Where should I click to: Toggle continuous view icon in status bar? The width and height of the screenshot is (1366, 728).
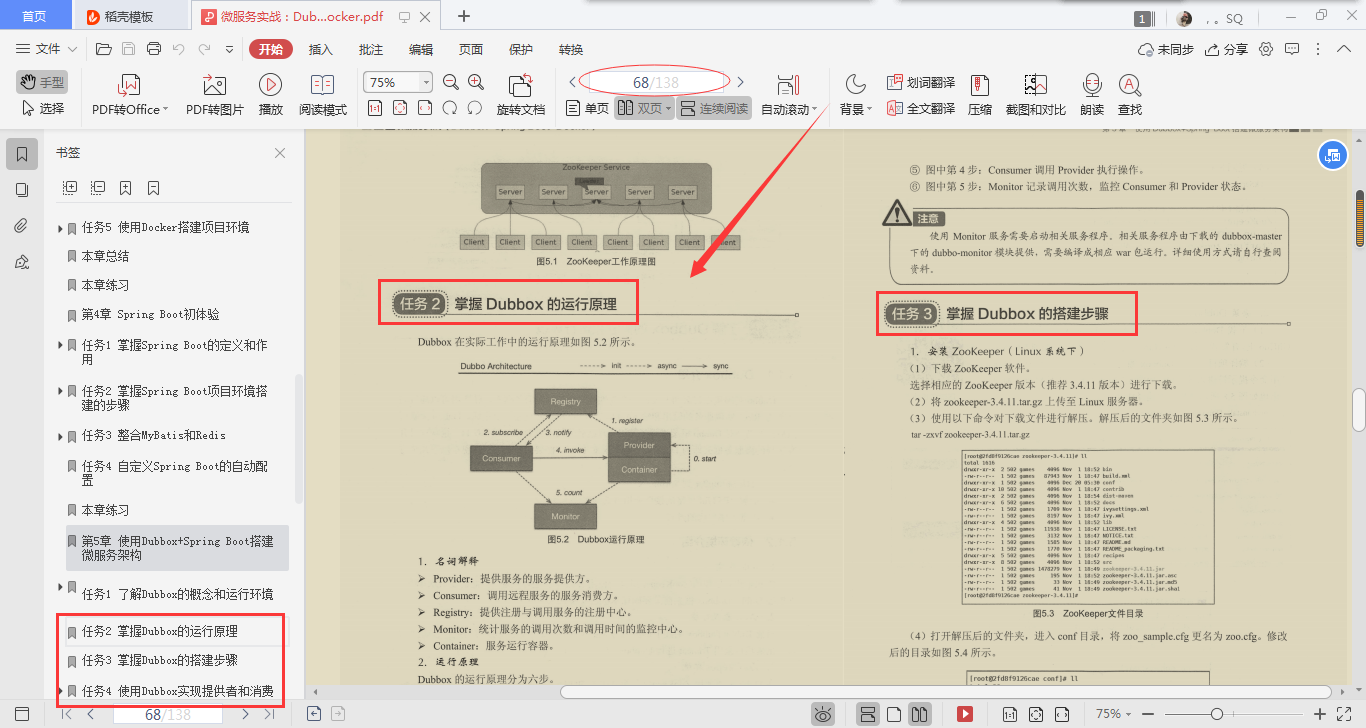point(868,714)
